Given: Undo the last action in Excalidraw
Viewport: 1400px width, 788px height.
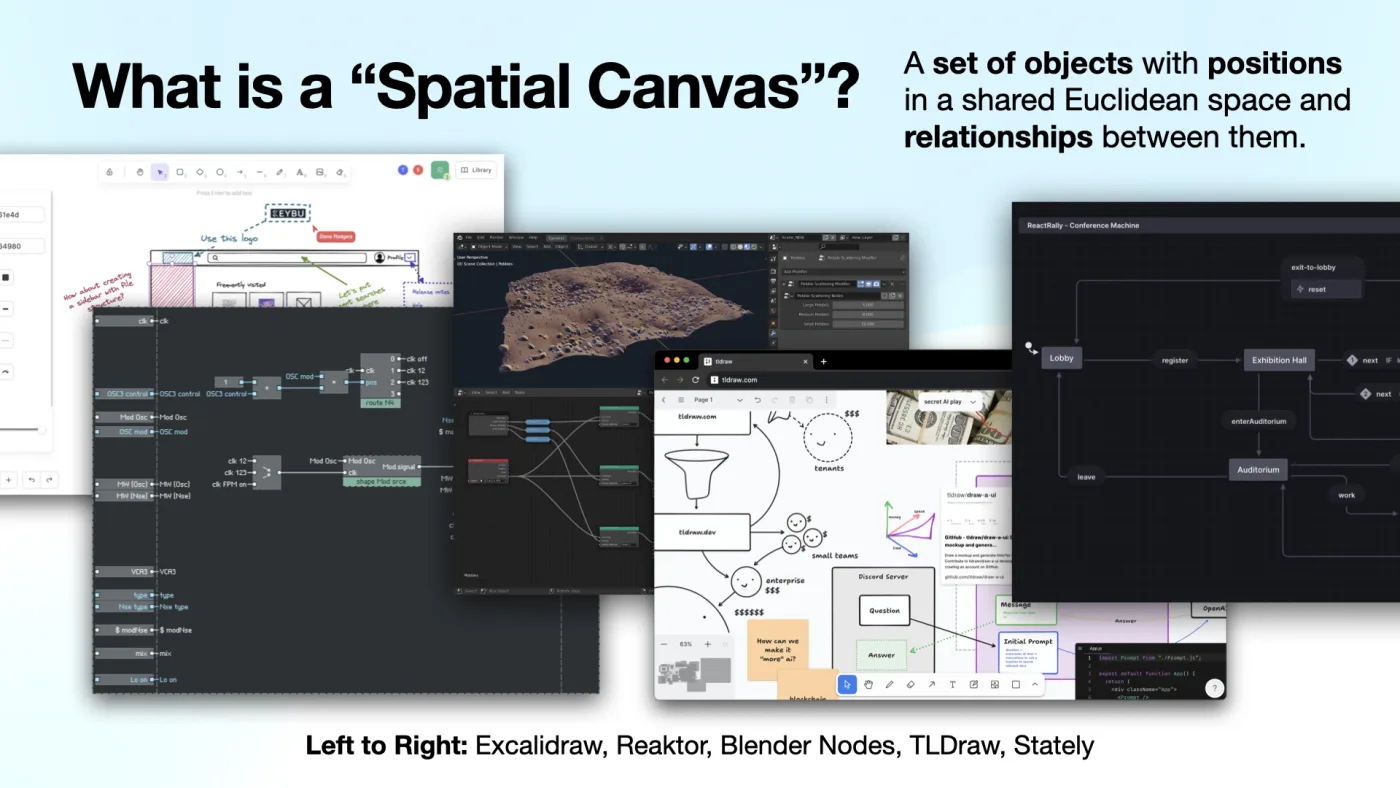Looking at the screenshot, I should [x=31, y=480].
